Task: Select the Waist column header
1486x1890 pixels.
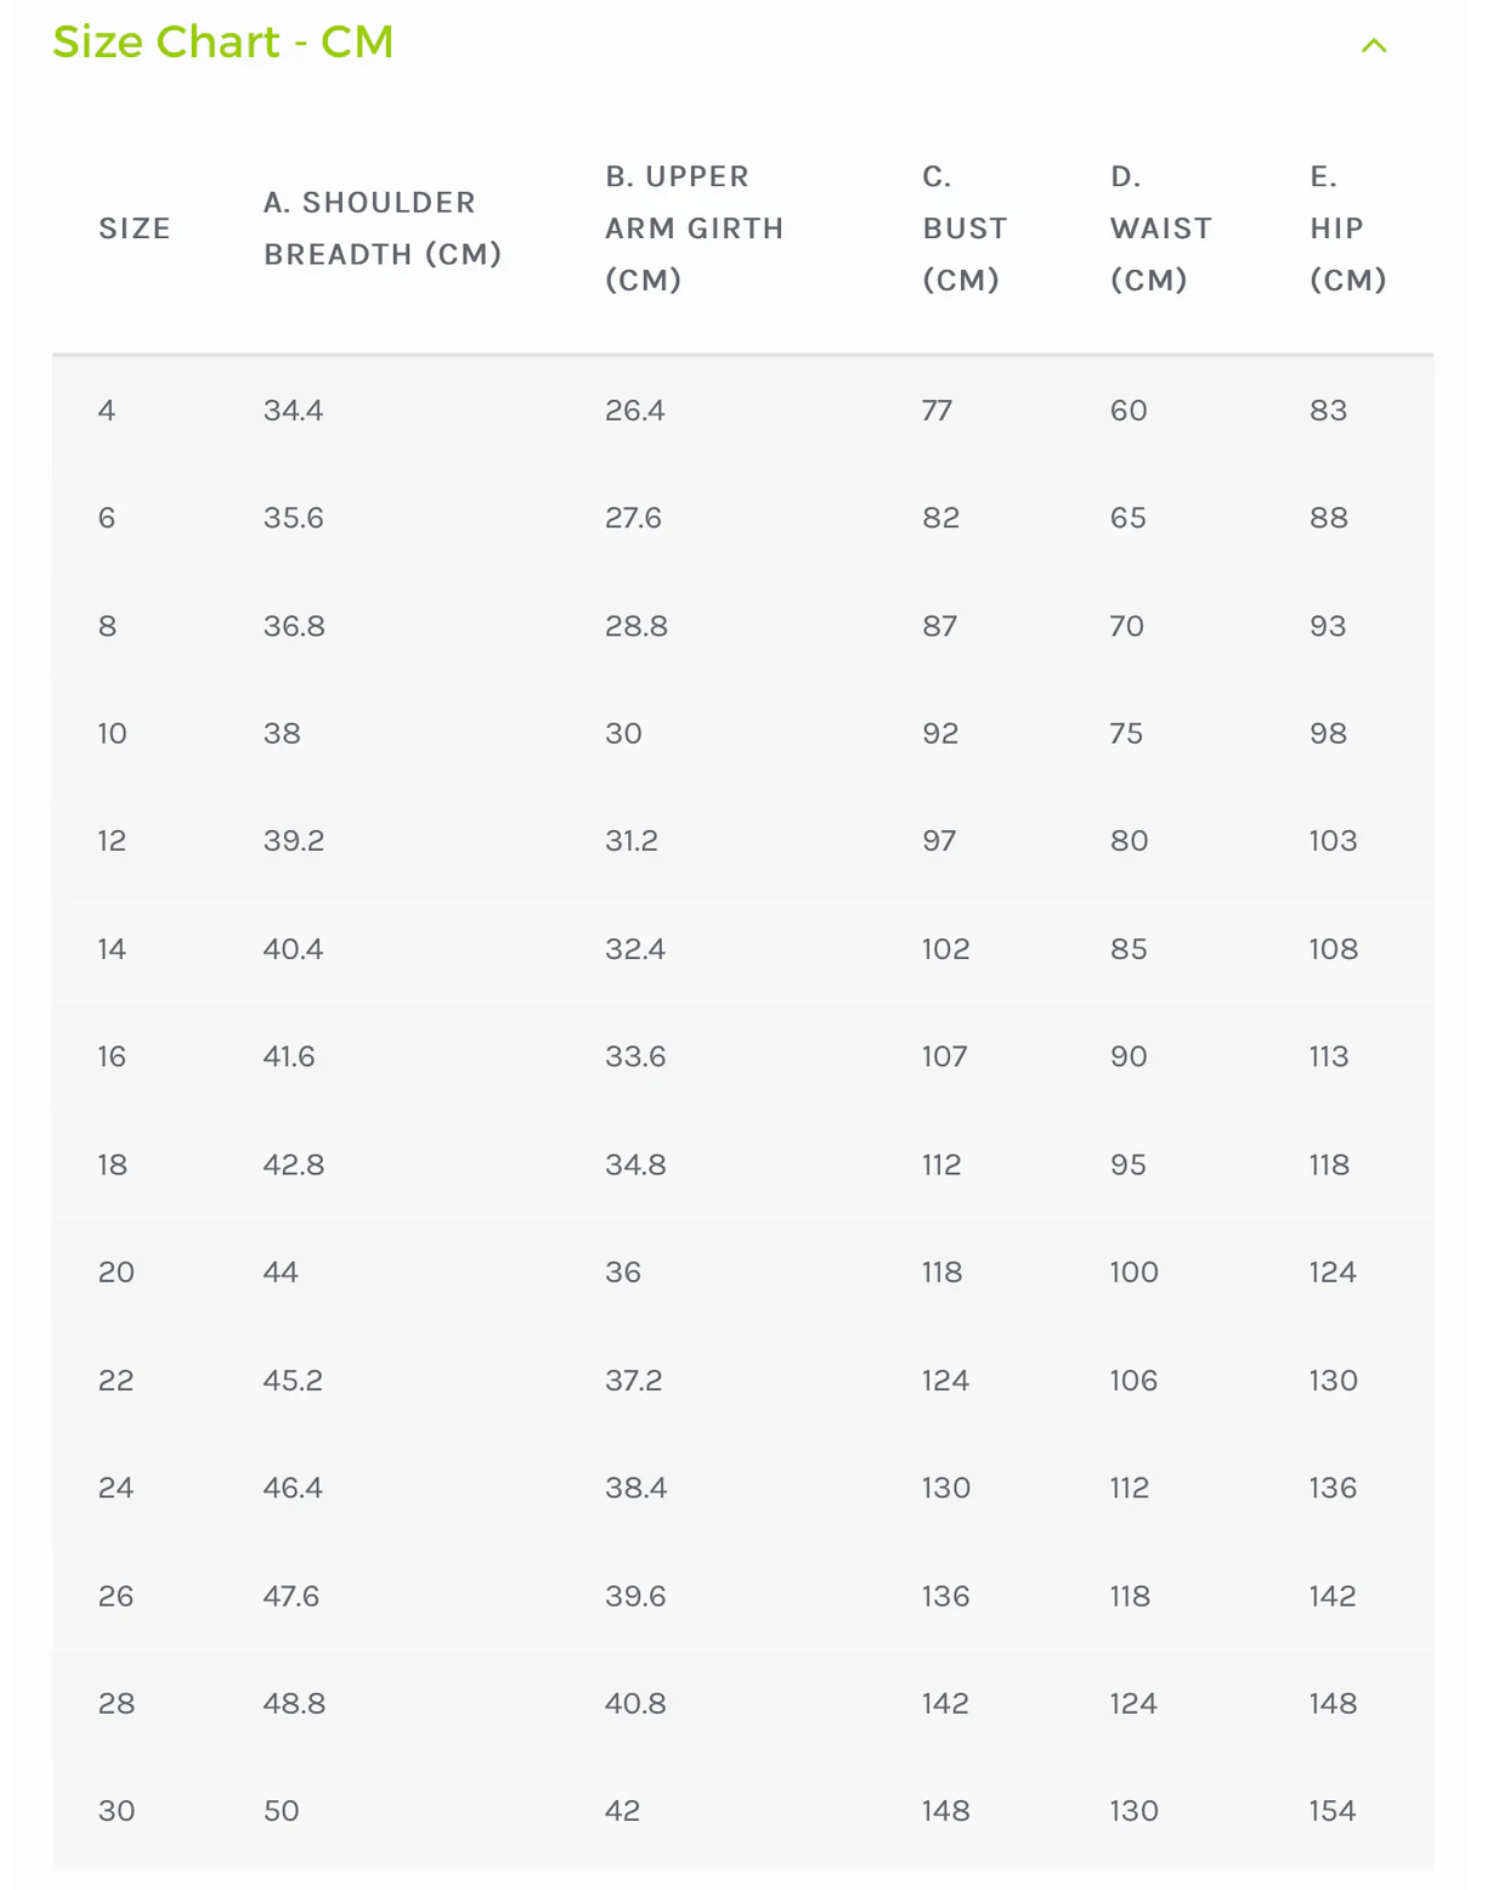Action: [x=1160, y=228]
